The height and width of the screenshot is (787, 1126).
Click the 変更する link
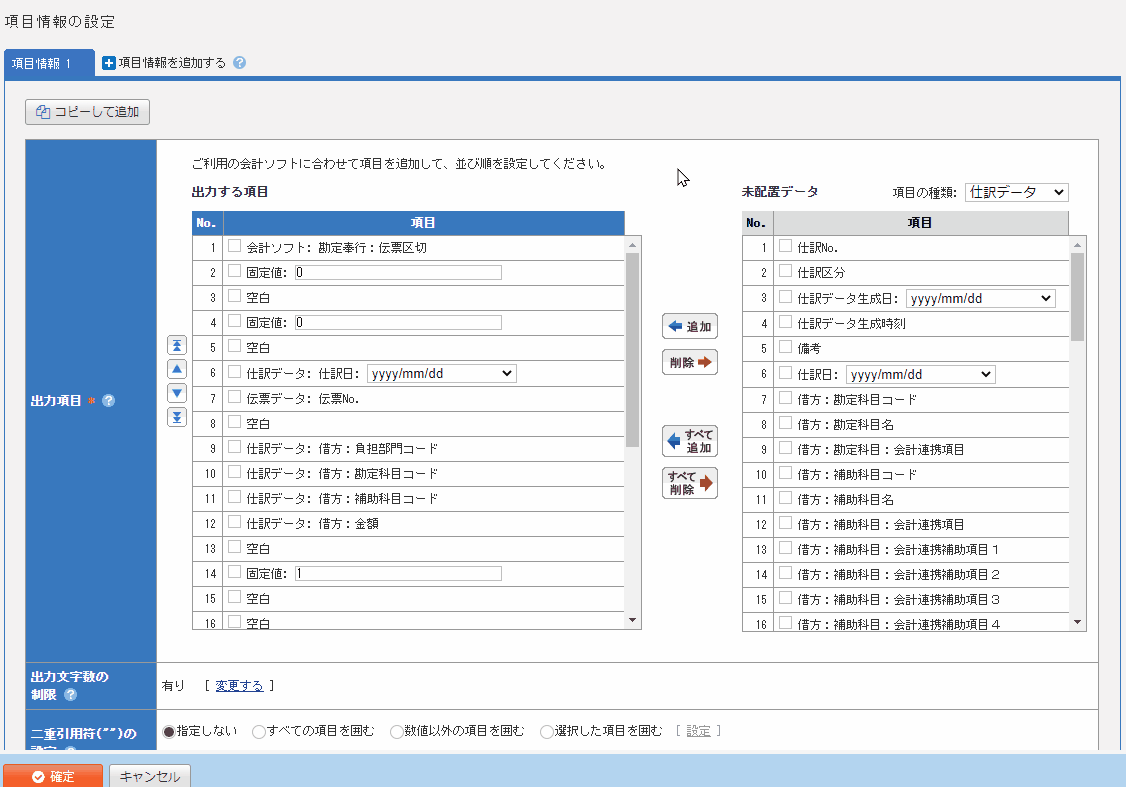(x=239, y=686)
